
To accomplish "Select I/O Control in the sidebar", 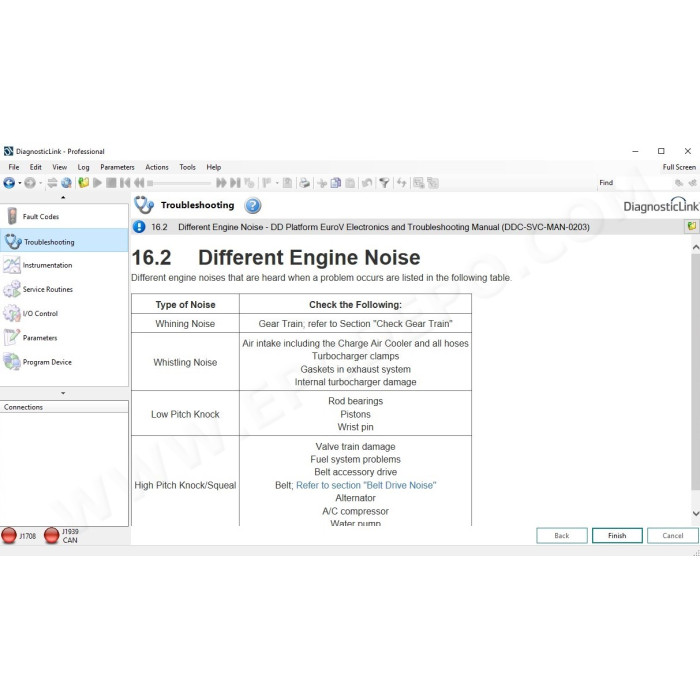I will pyautogui.click(x=64, y=313).
